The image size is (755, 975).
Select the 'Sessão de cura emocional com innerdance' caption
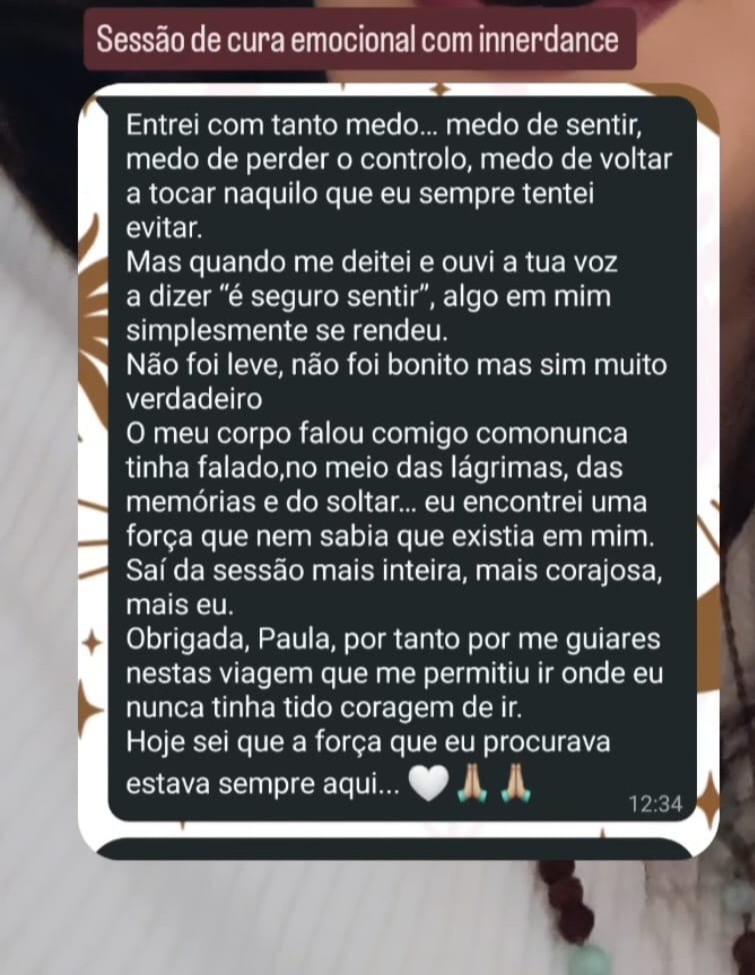point(359,39)
